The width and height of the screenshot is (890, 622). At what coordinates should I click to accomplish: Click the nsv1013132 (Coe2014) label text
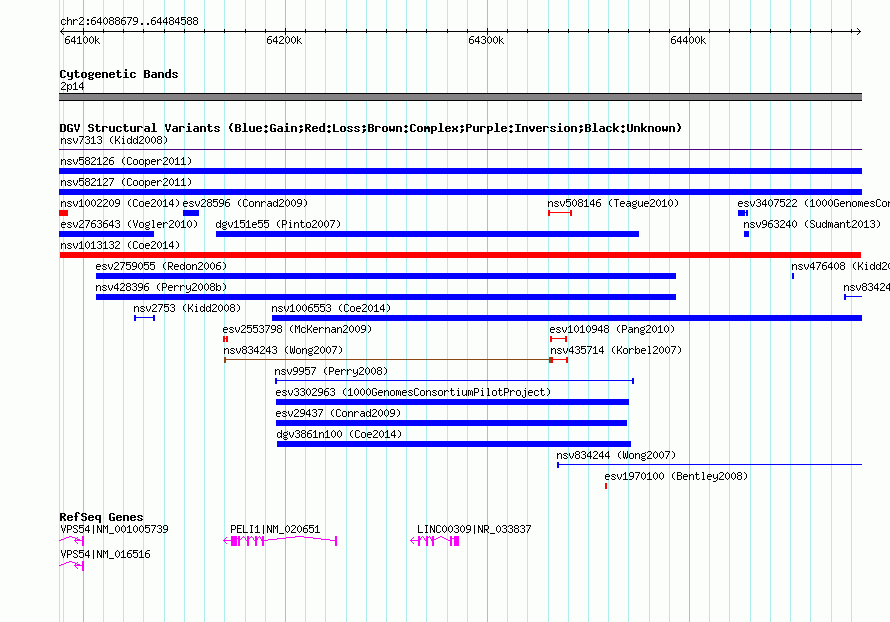pyautogui.click(x=120, y=245)
